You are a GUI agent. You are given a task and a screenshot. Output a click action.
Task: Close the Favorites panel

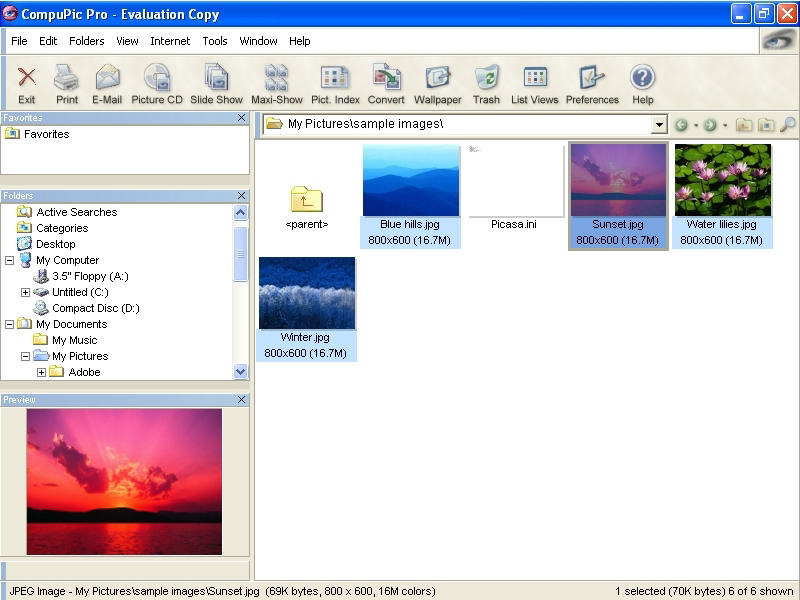point(241,118)
